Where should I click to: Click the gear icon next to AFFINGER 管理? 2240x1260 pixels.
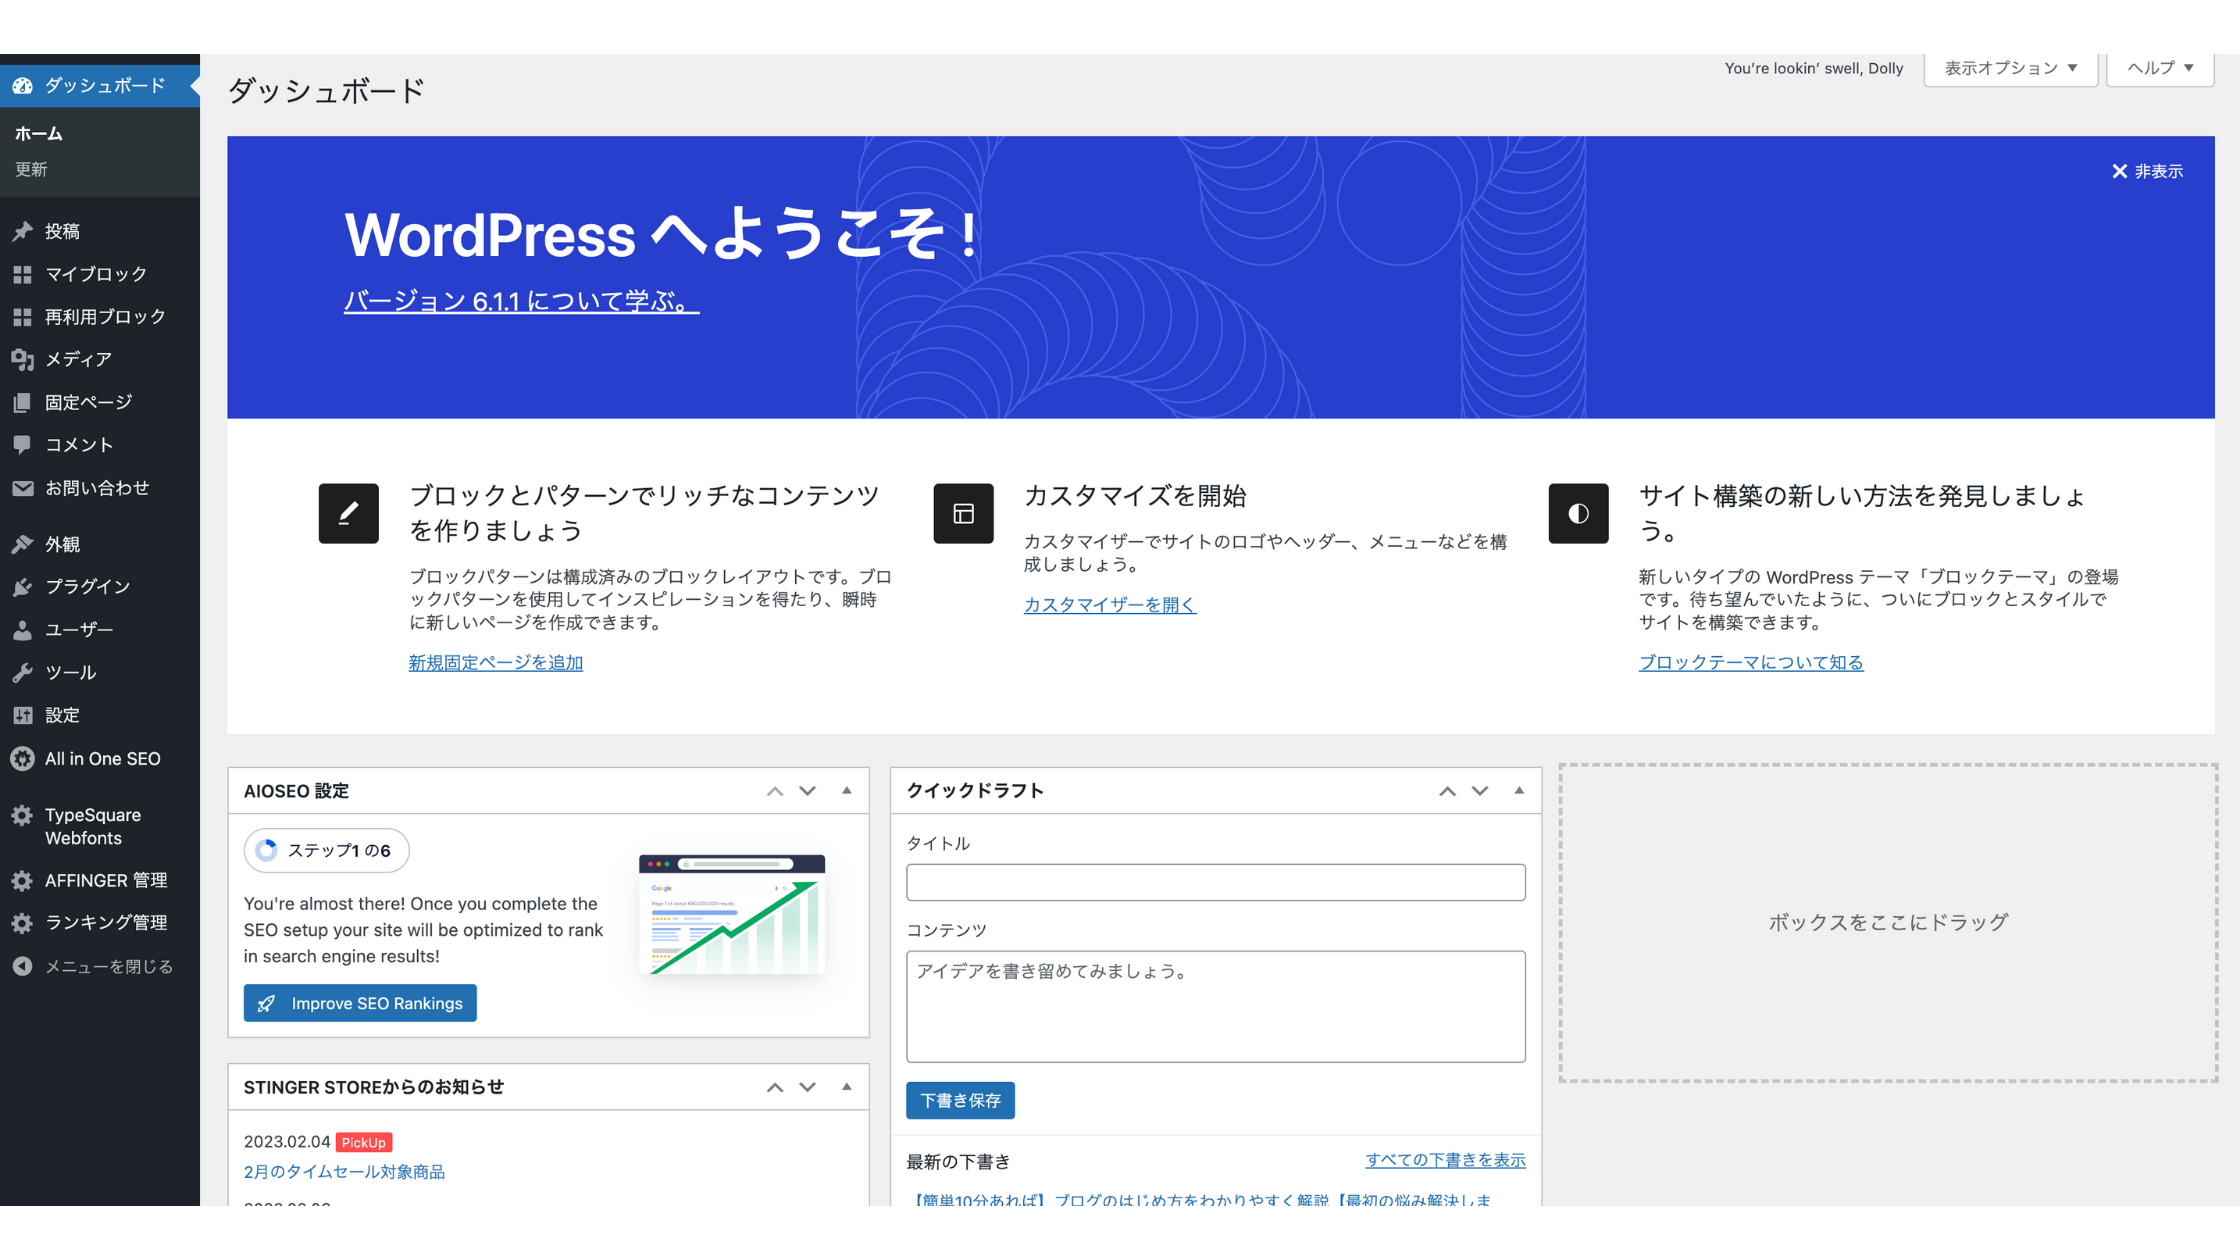pyautogui.click(x=22, y=881)
